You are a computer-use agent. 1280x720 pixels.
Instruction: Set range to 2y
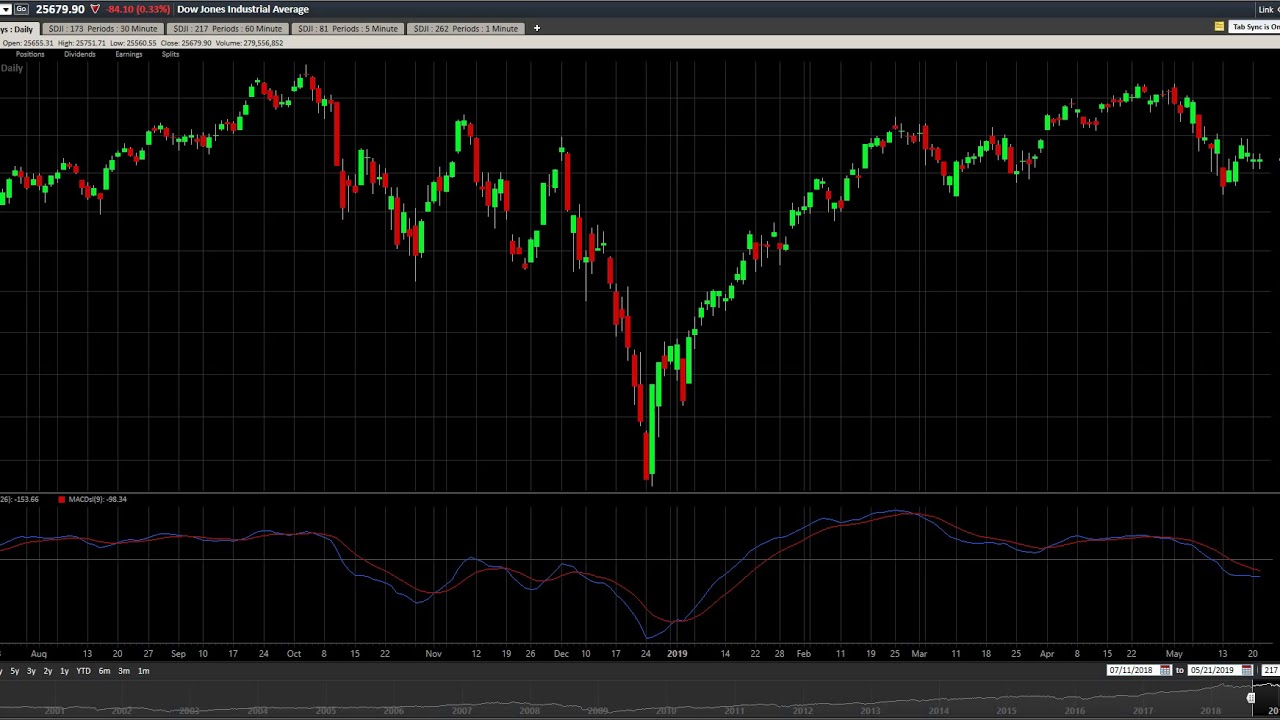pos(47,671)
